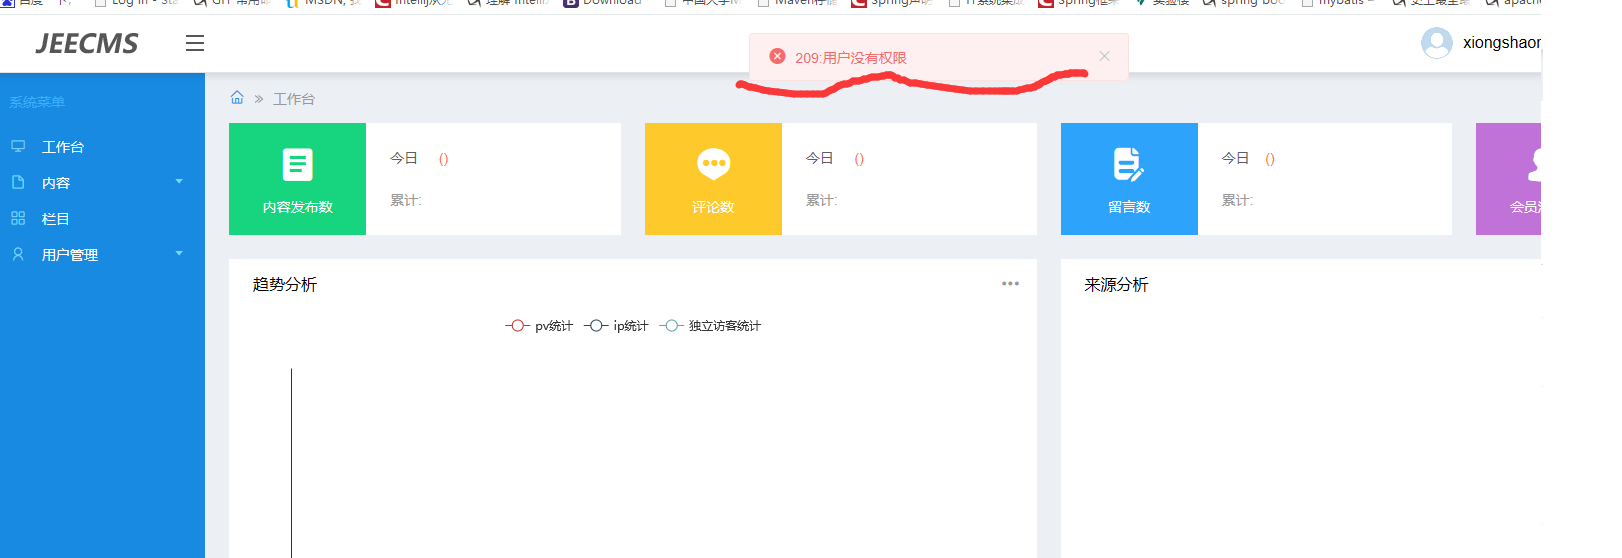Click the red error icon in alert
The image size is (1622, 558).
pos(777,57)
